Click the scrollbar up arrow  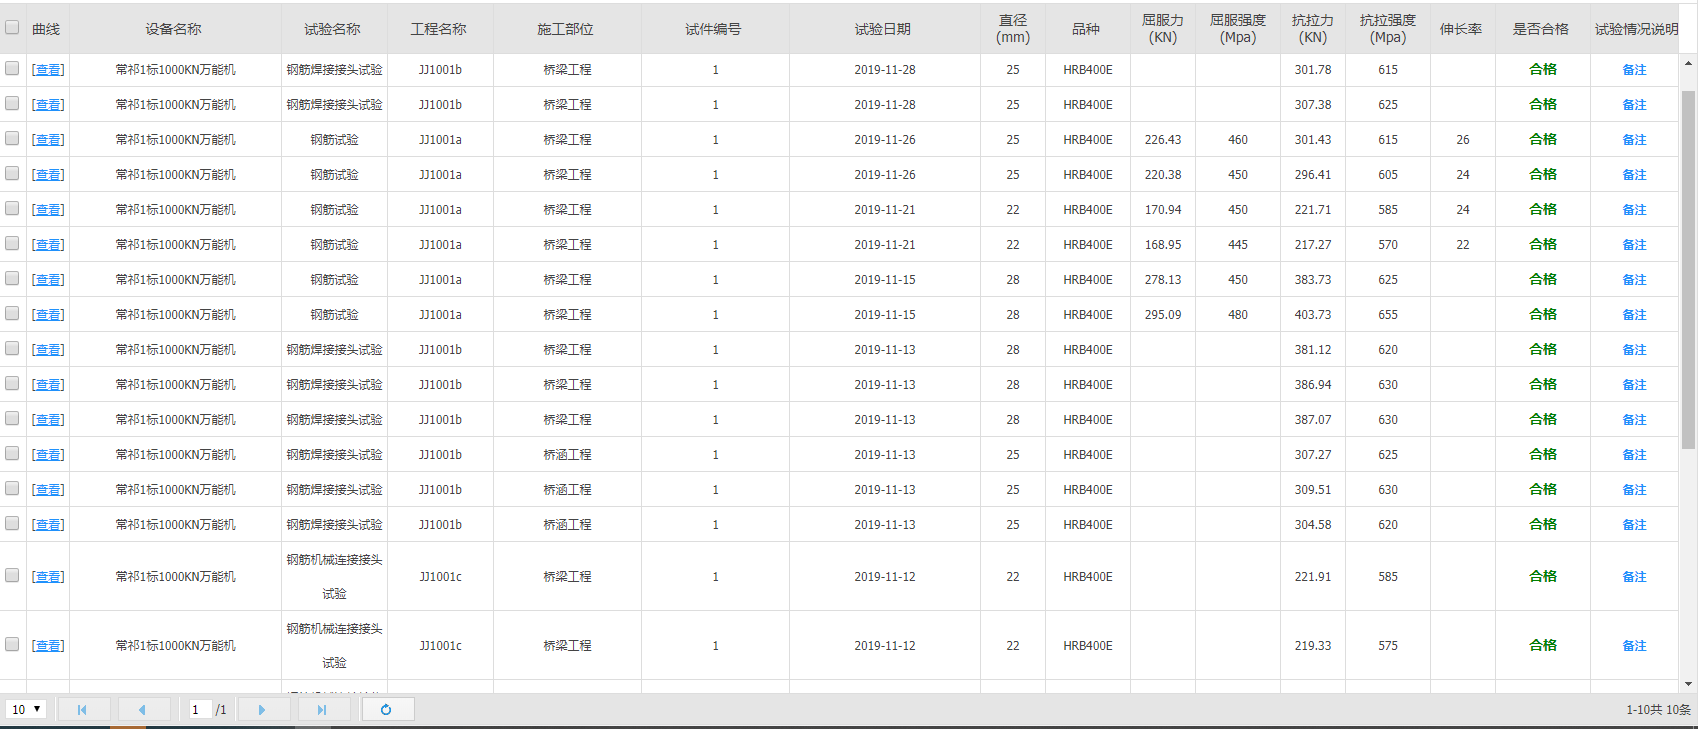[x=1689, y=63]
